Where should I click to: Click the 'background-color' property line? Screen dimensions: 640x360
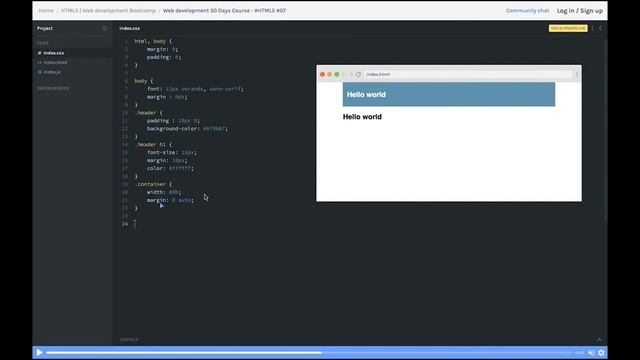coord(187,129)
